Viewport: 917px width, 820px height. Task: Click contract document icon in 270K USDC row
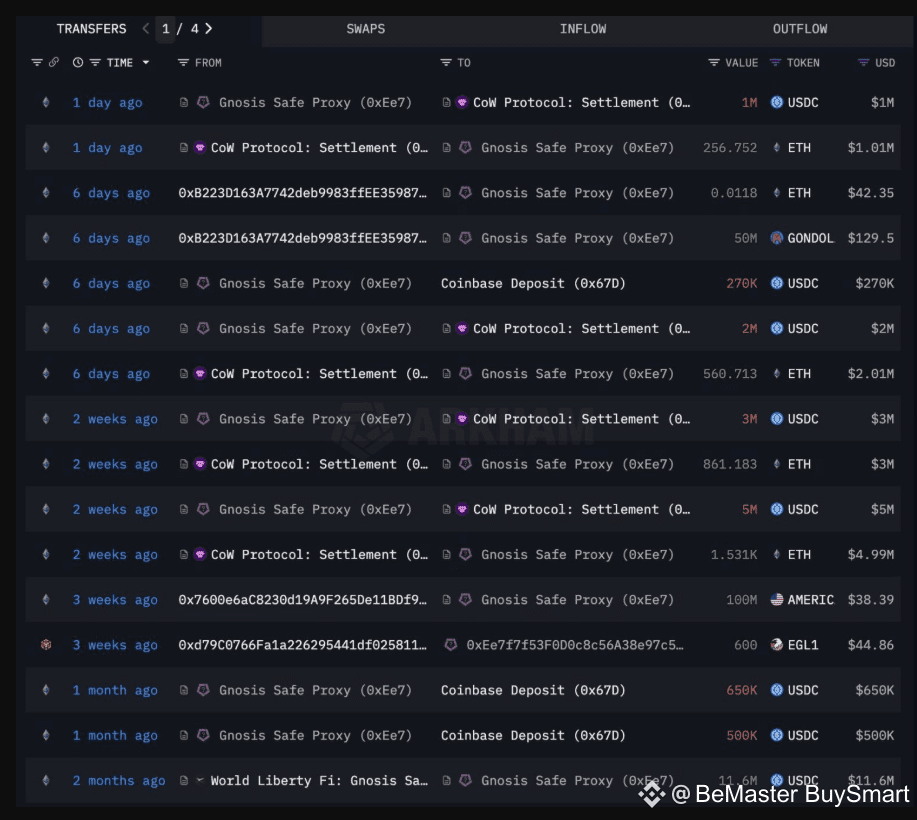click(x=184, y=284)
